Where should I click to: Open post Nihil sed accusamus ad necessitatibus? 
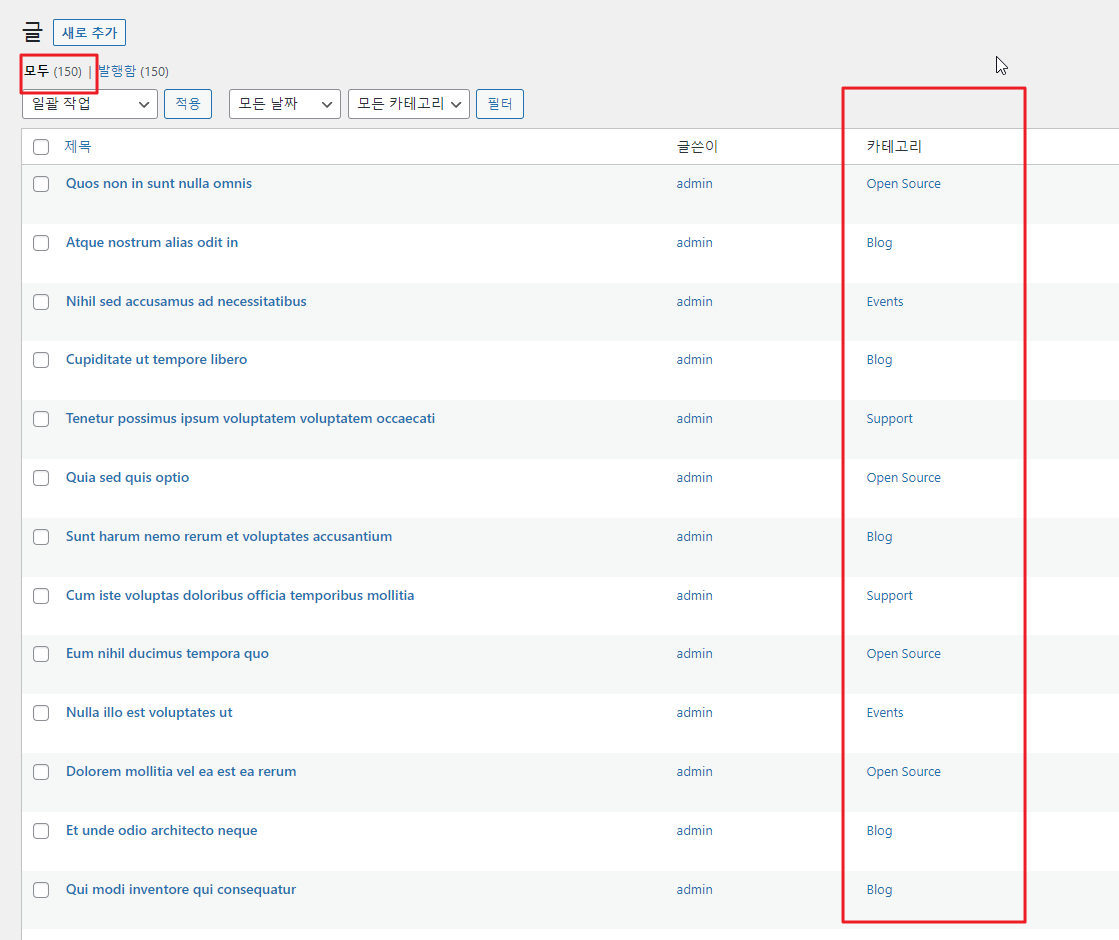pos(186,301)
